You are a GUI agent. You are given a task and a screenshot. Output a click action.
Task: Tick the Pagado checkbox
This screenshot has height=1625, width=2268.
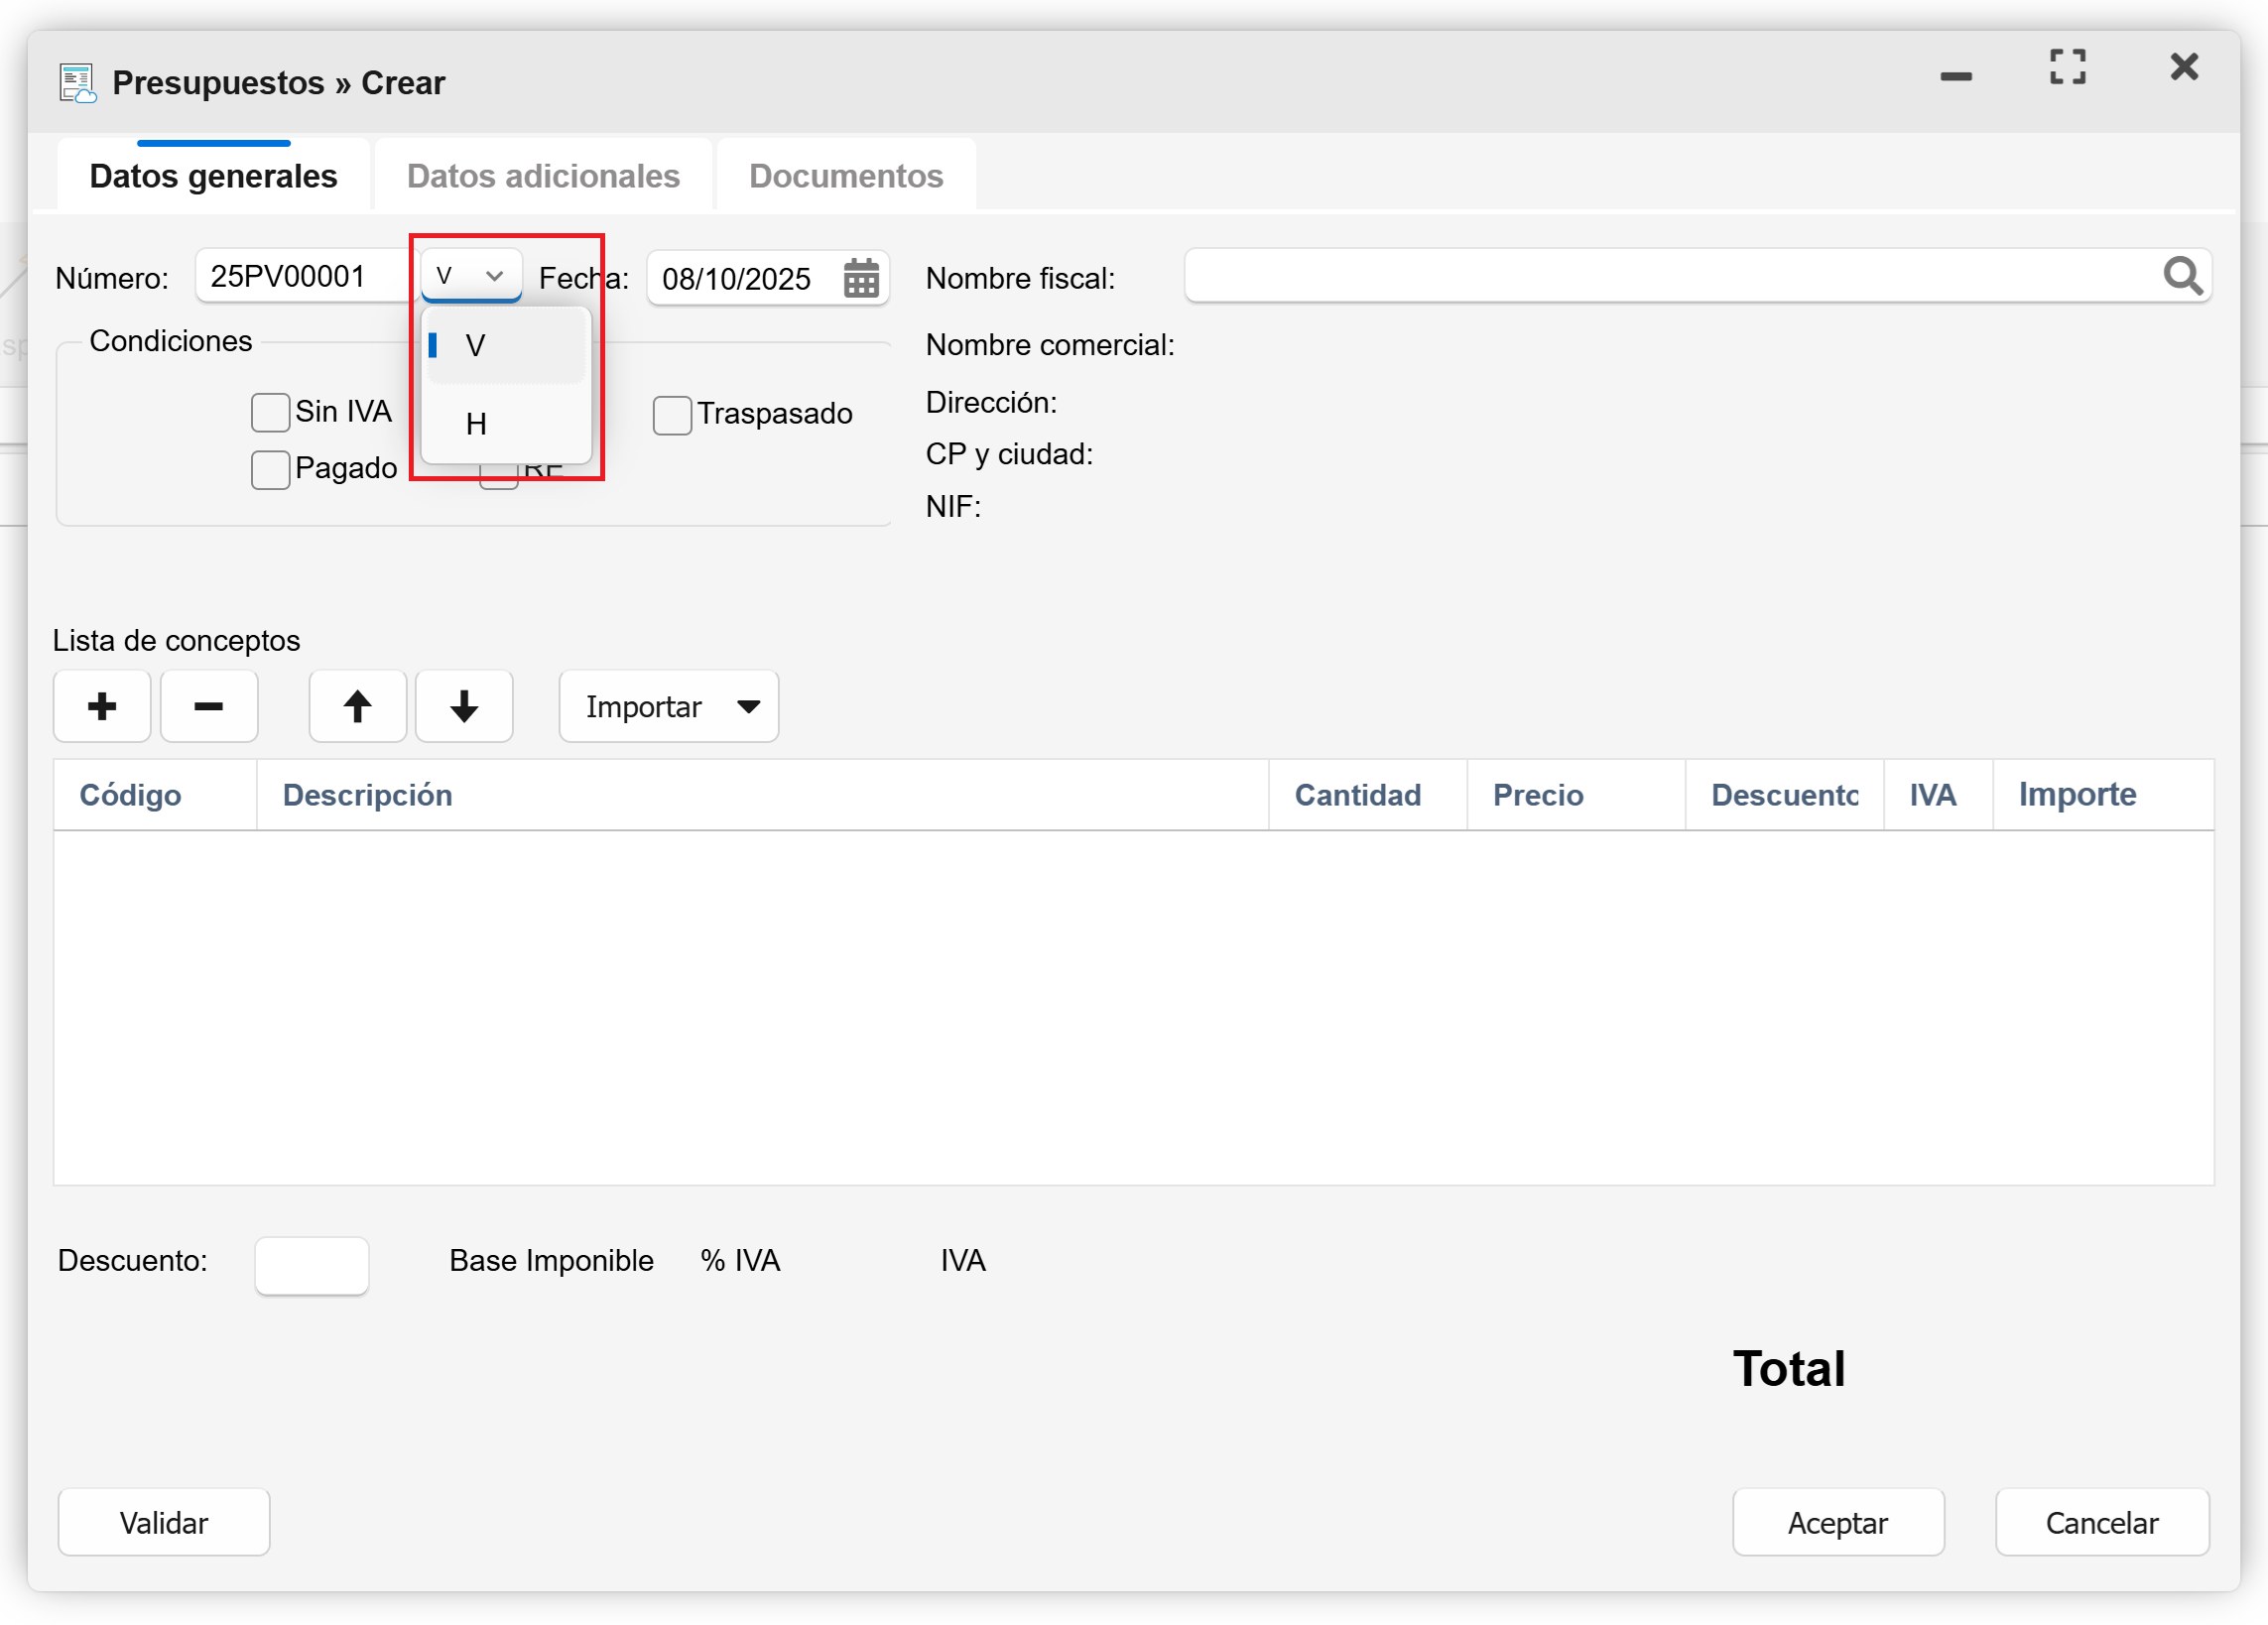271,469
